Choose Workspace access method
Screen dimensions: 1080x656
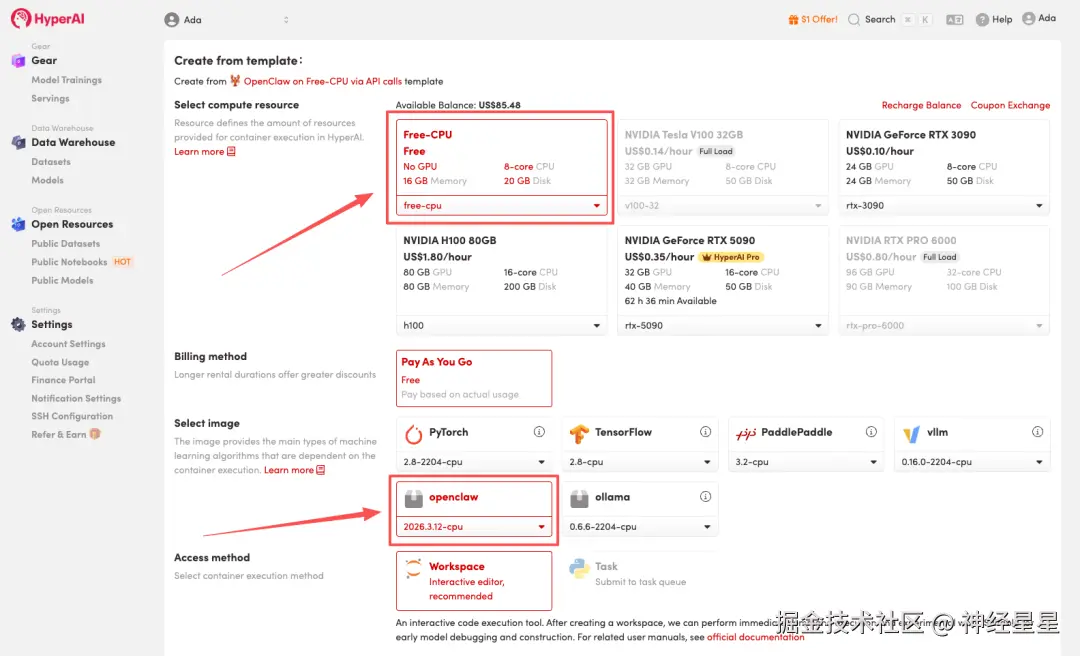[x=474, y=581]
